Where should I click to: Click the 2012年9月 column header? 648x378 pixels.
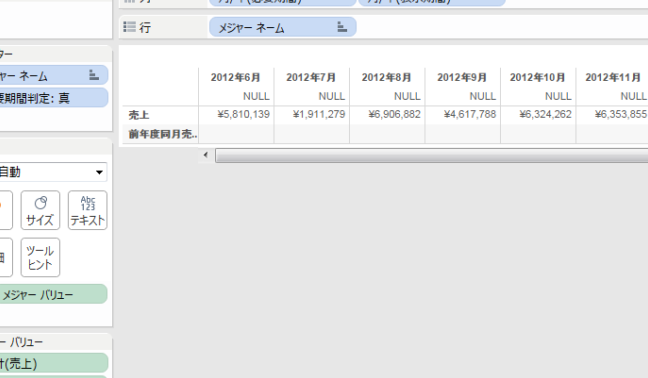(x=462, y=77)
